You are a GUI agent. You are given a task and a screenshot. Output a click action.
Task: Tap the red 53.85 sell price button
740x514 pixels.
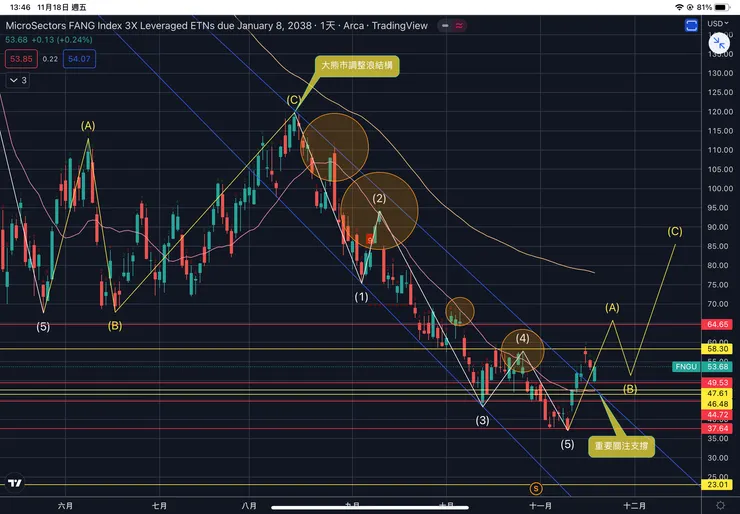pos(21,59)
